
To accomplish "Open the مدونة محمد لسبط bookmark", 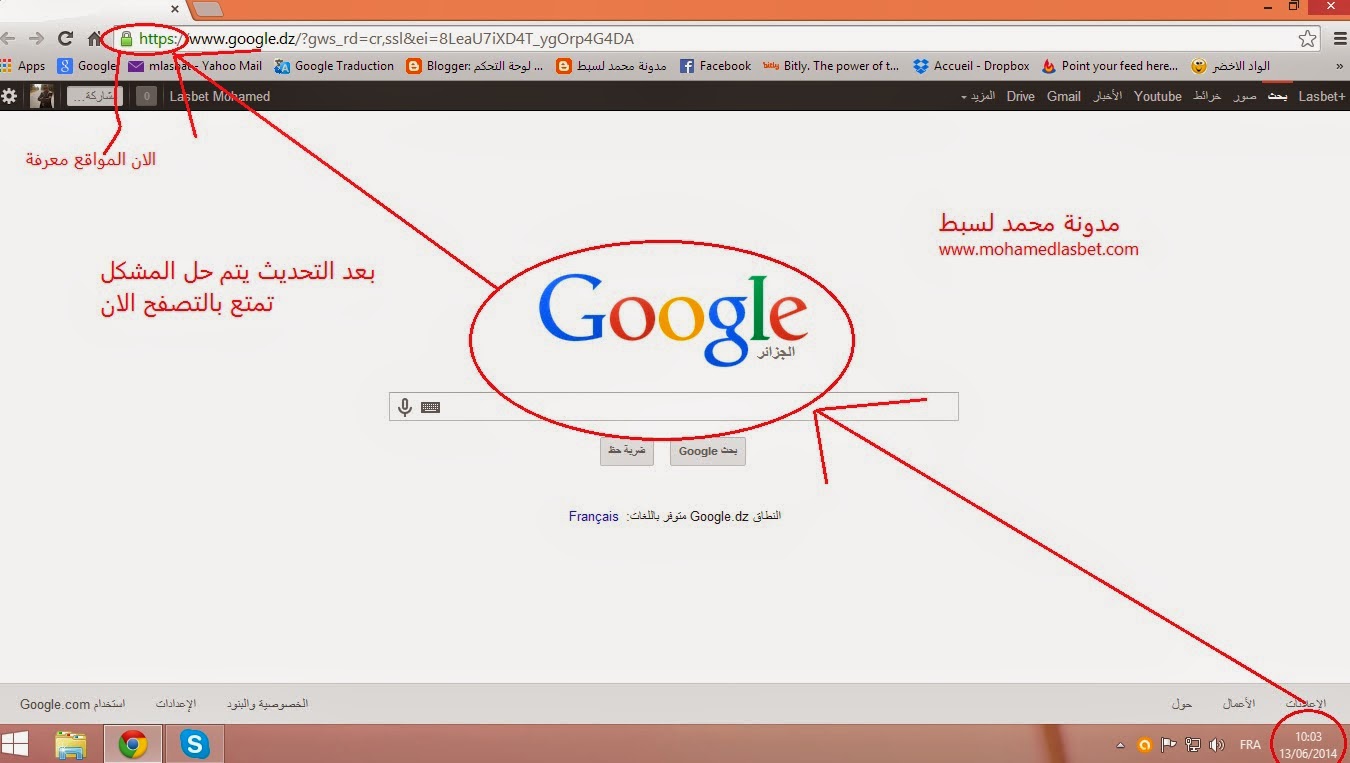I will pyautogui.click(x=611, y=66).
